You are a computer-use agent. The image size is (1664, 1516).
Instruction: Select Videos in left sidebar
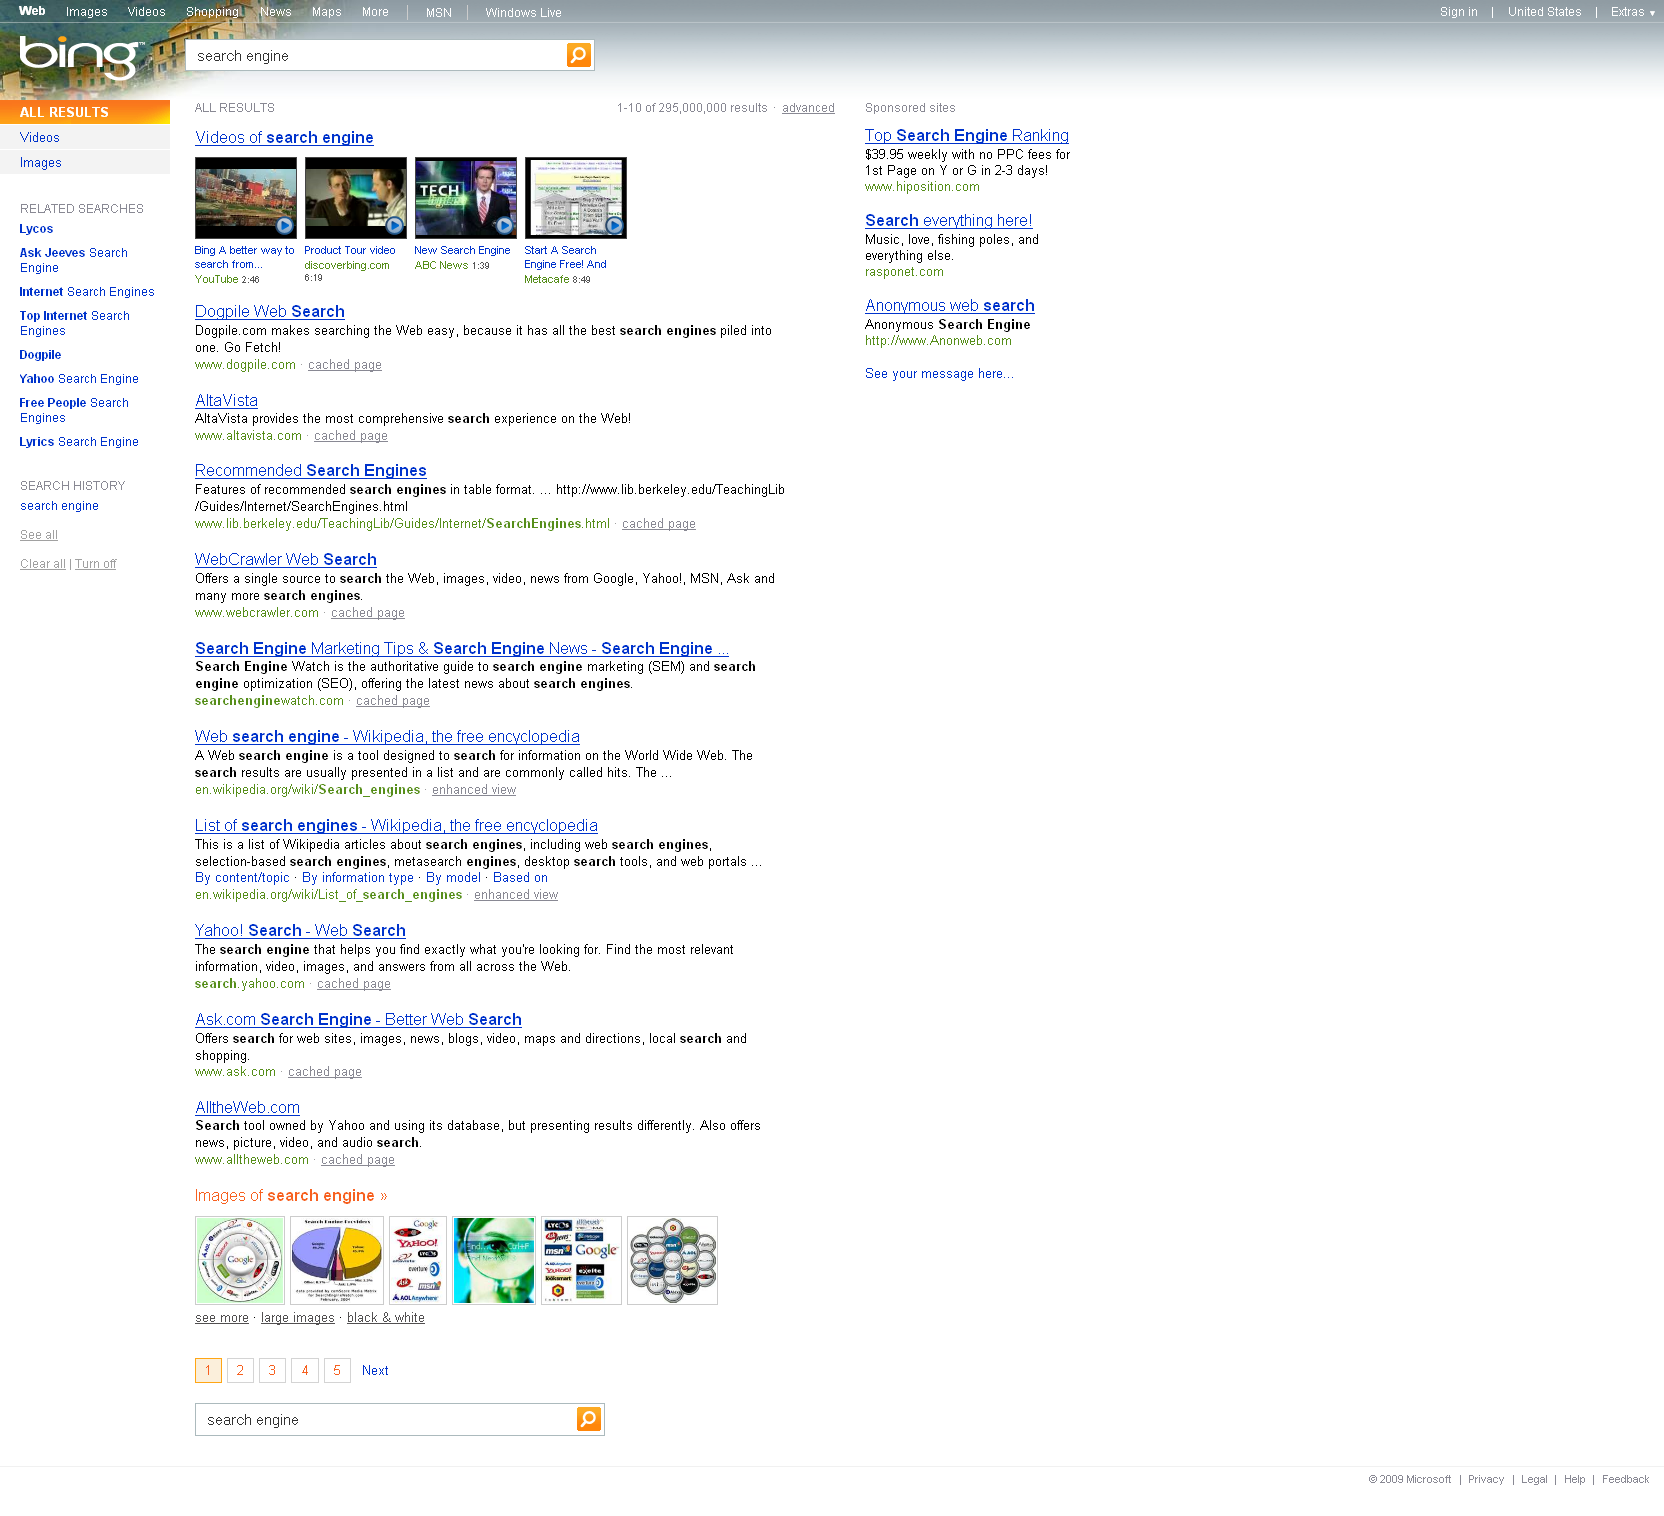click(x=40, y=138)
